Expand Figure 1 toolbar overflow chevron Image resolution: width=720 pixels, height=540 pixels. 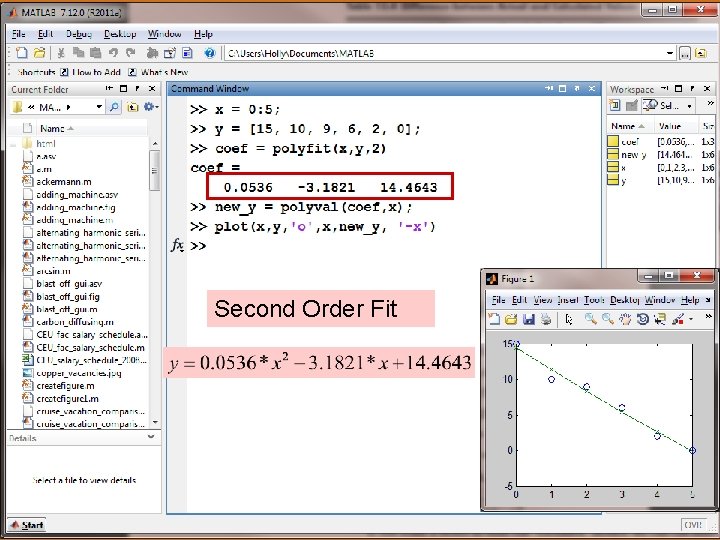point(708,316)
